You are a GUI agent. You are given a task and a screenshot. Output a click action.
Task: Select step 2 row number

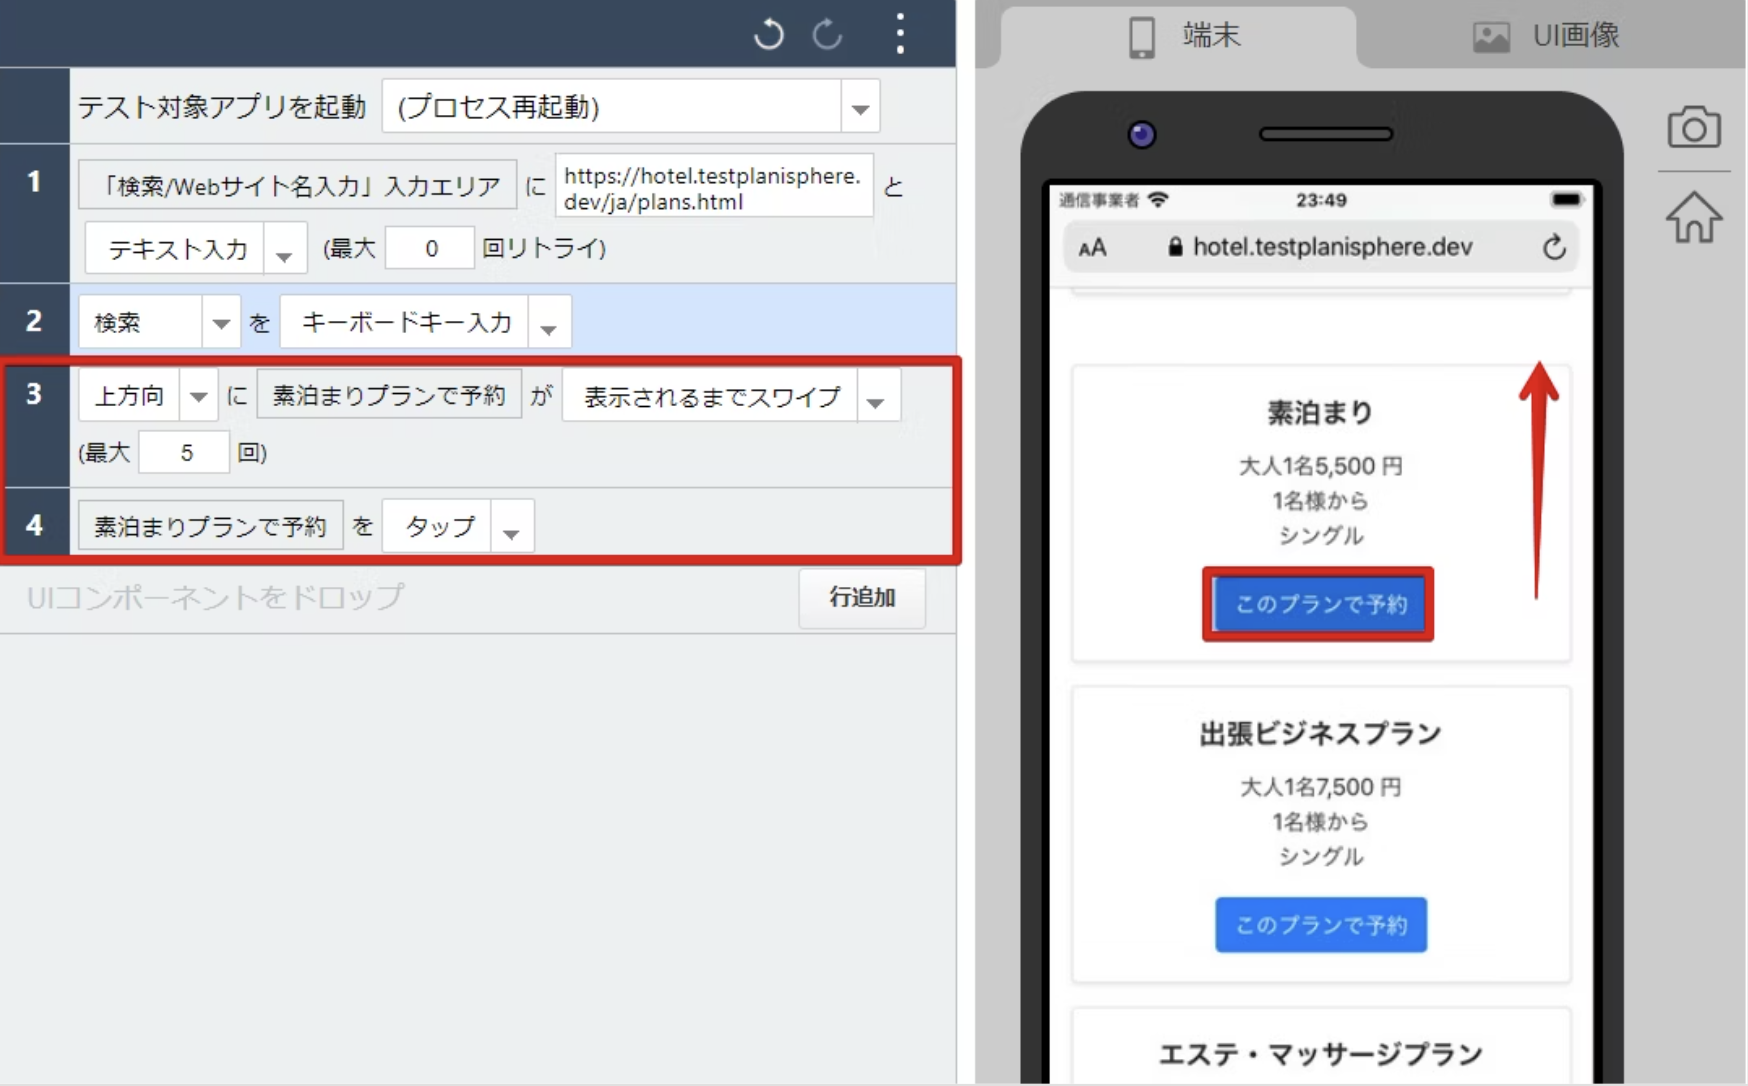point(34,321)
